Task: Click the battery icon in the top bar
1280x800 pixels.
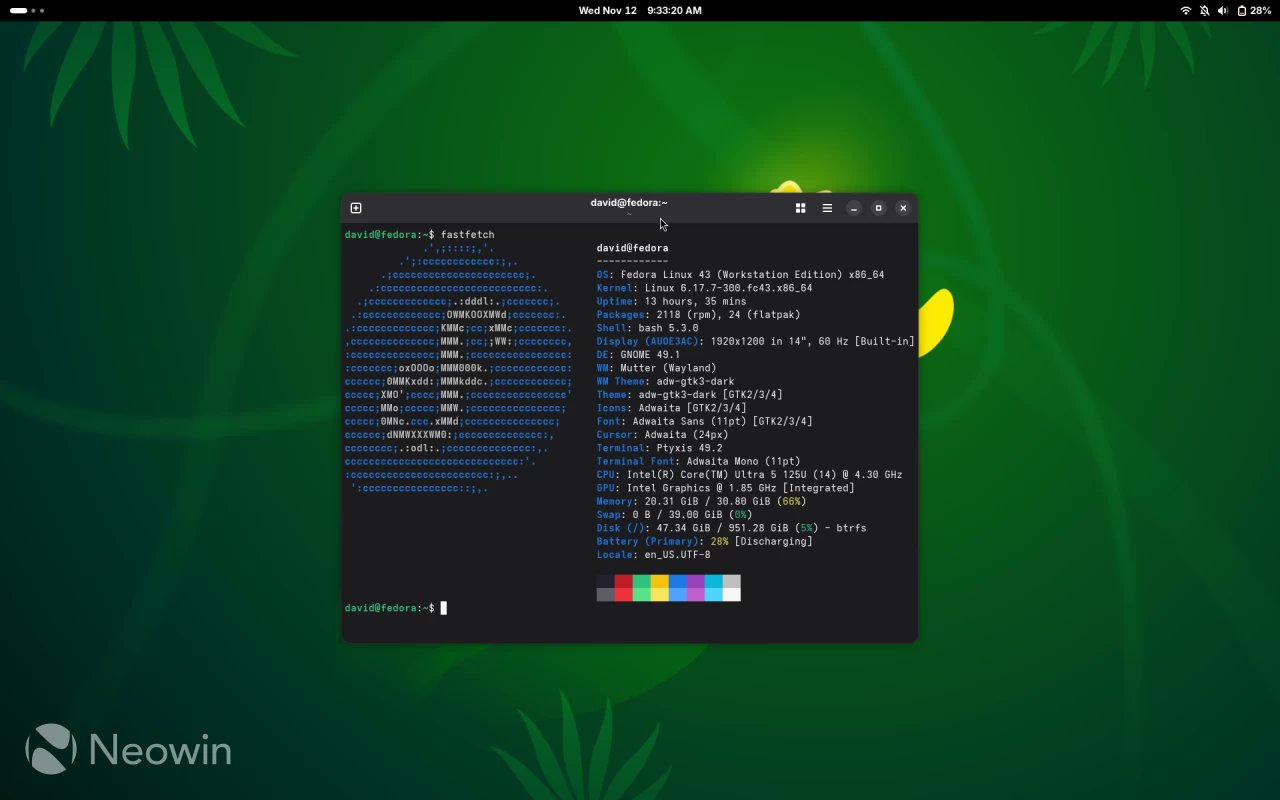Action: coord(1244,11)
